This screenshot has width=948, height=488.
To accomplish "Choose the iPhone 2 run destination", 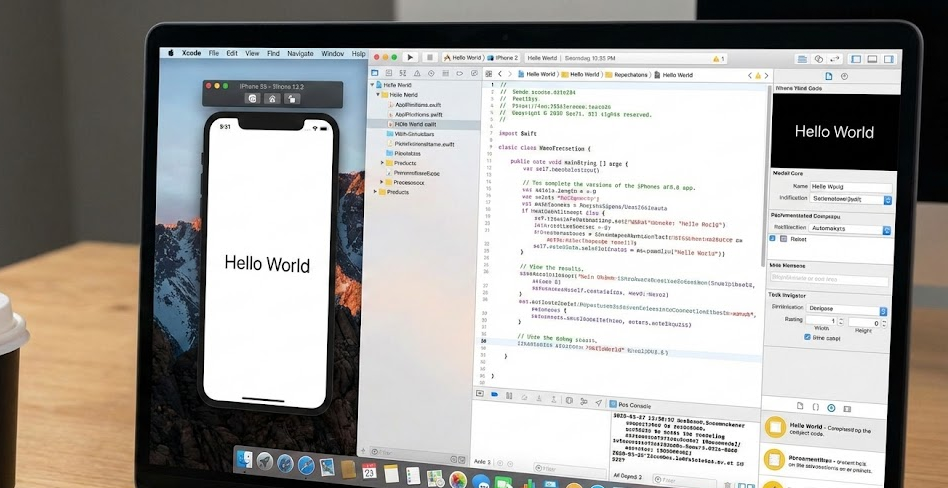I will click(x=503, y=58).
